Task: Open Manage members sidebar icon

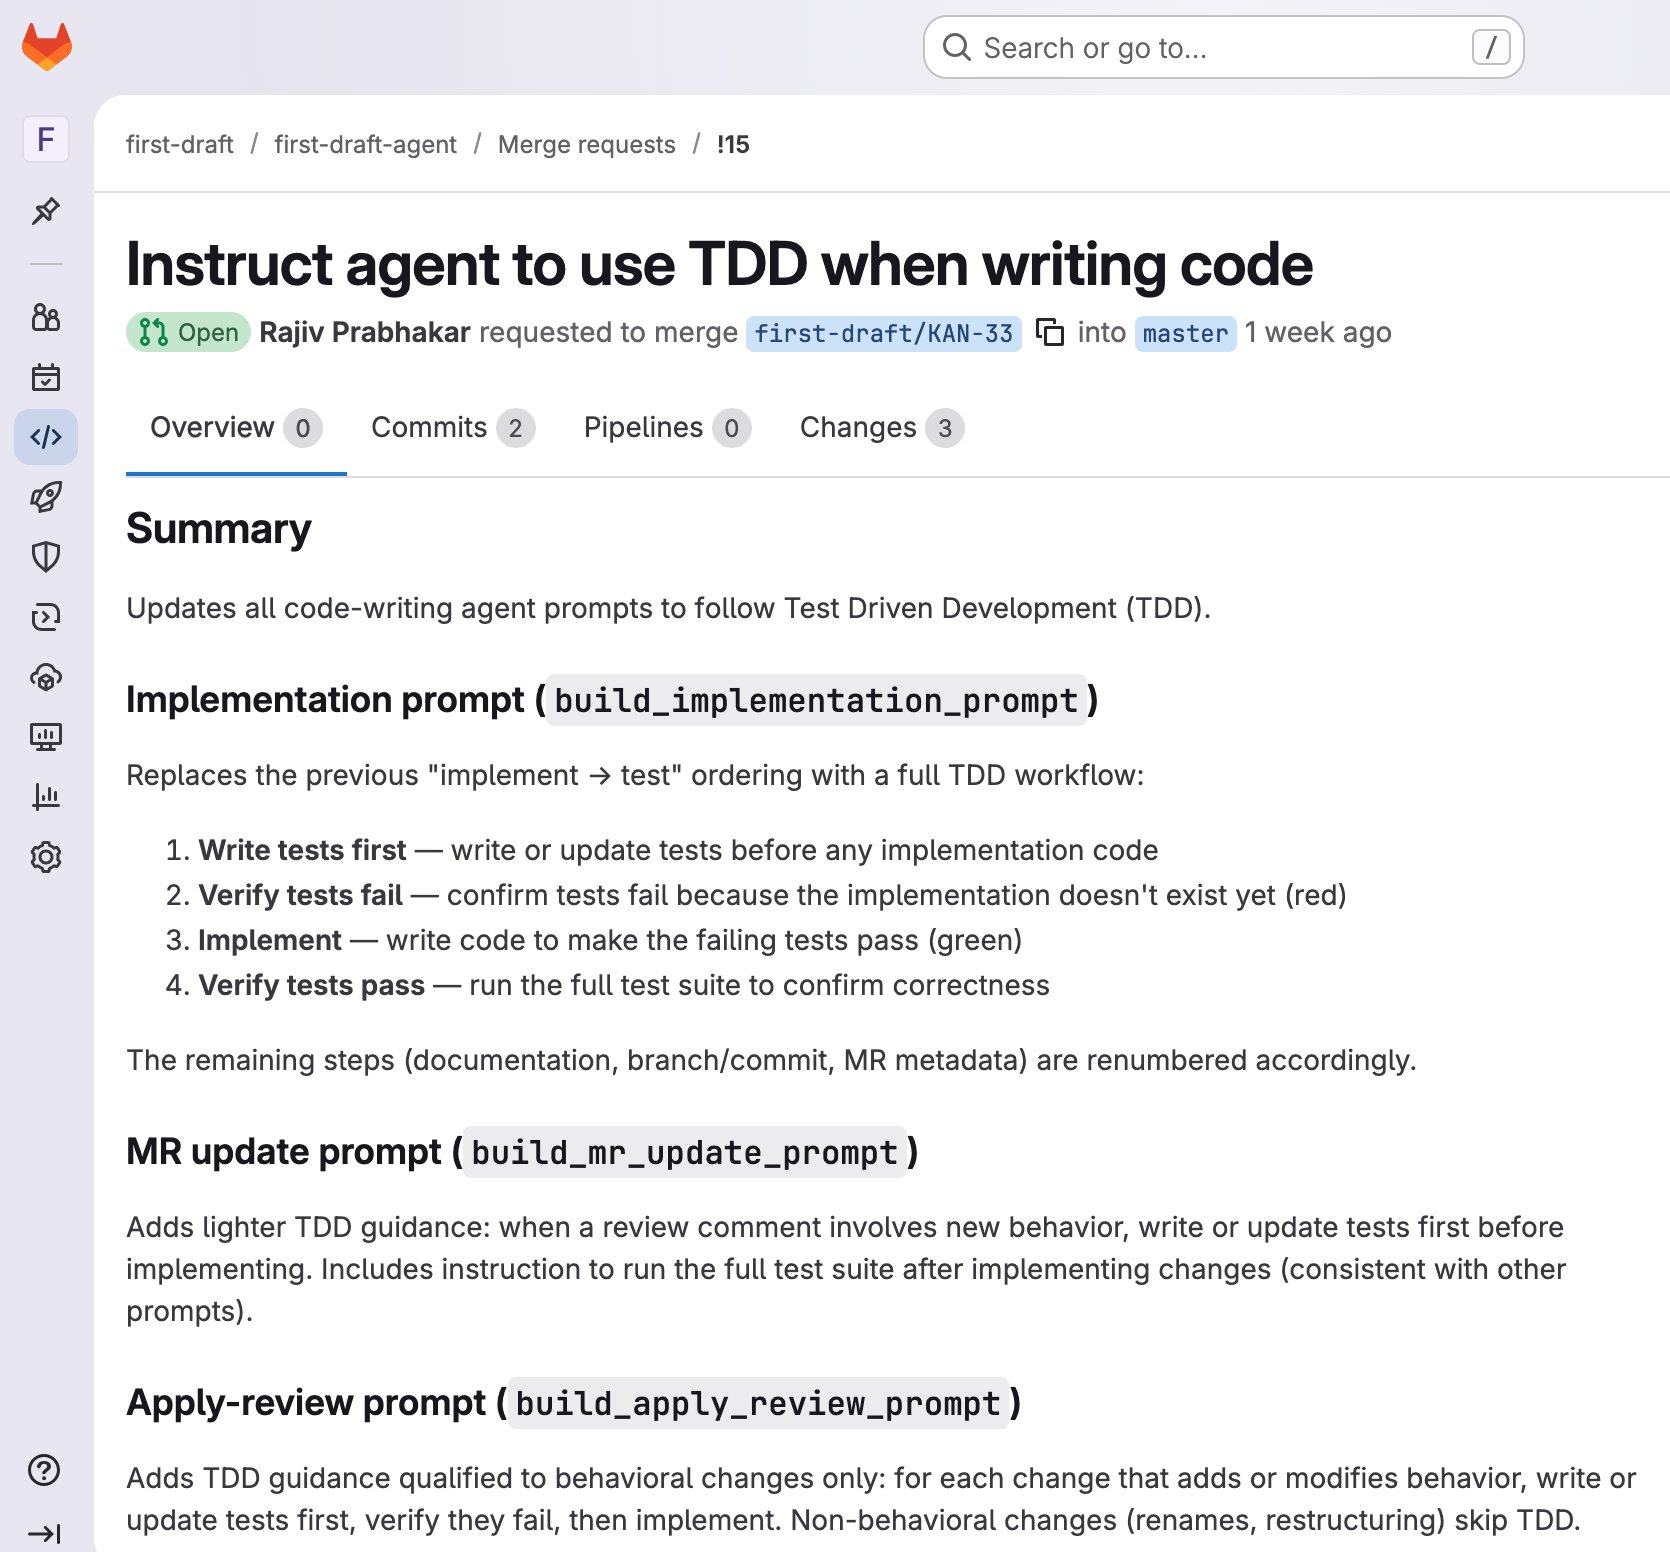Action: (46, 317)
